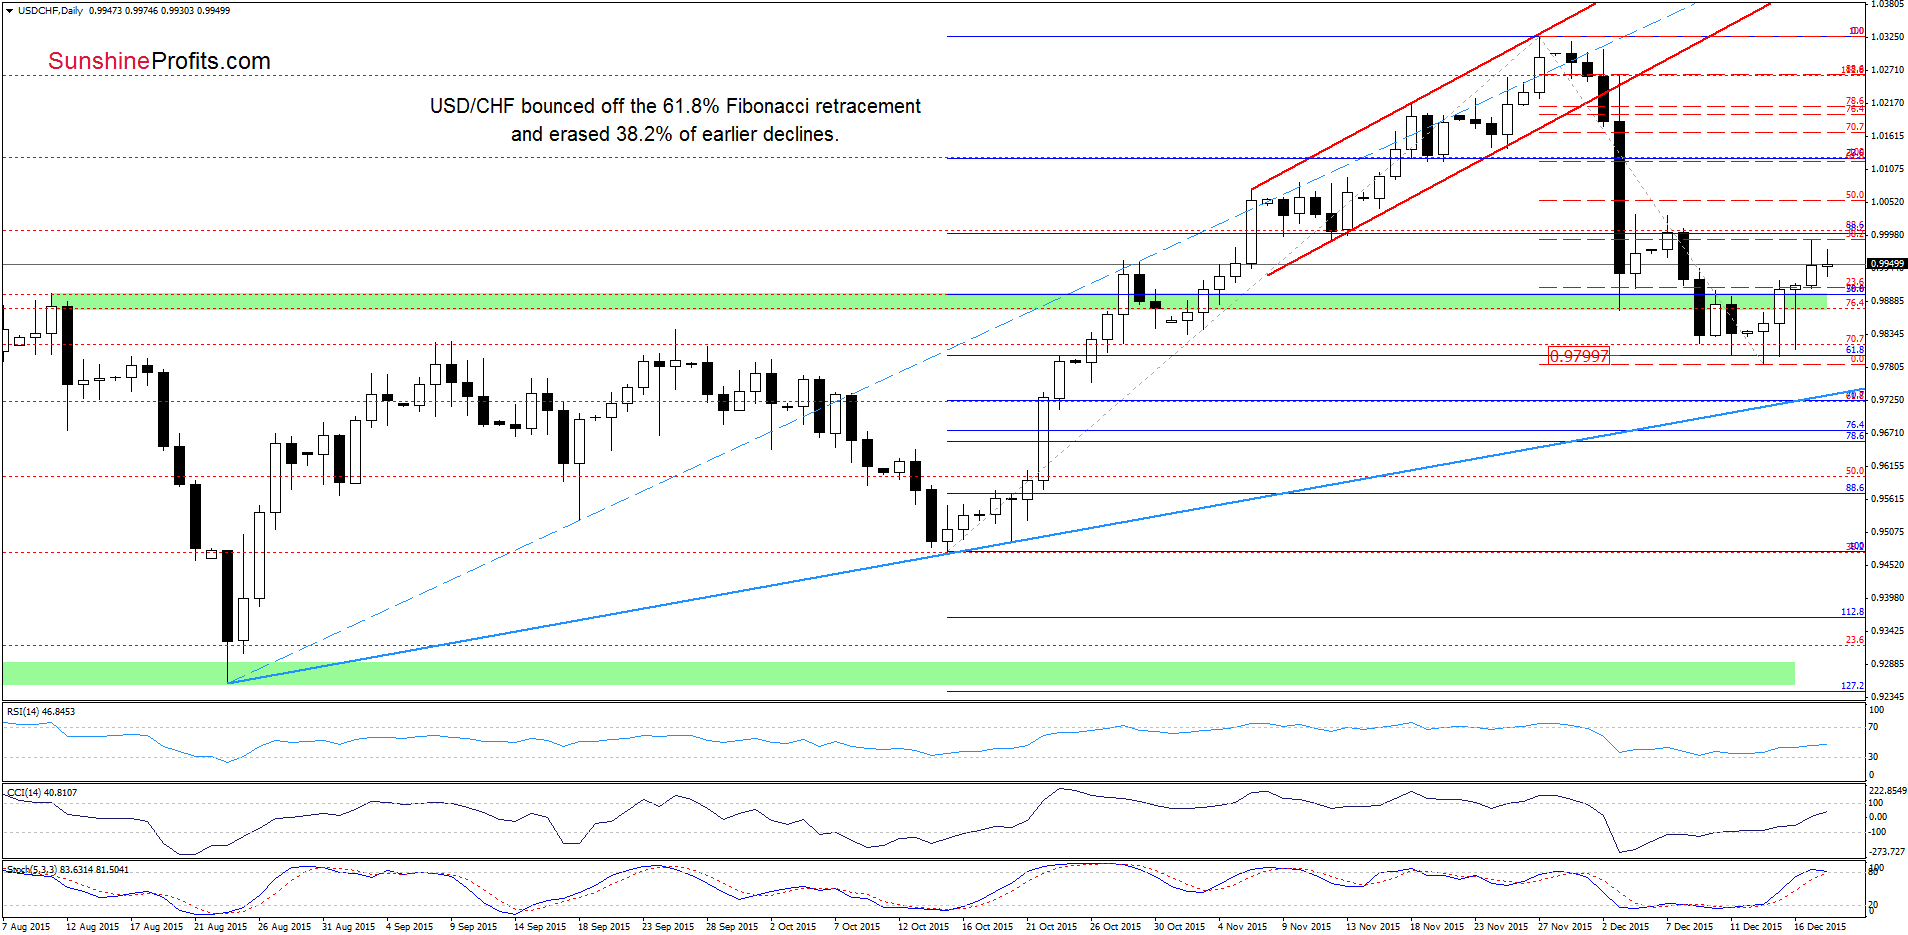The width and height of the screenshot is (1908, 935).
Task: Click the 1.02170 price axis label
Action: pos(1887,102)
